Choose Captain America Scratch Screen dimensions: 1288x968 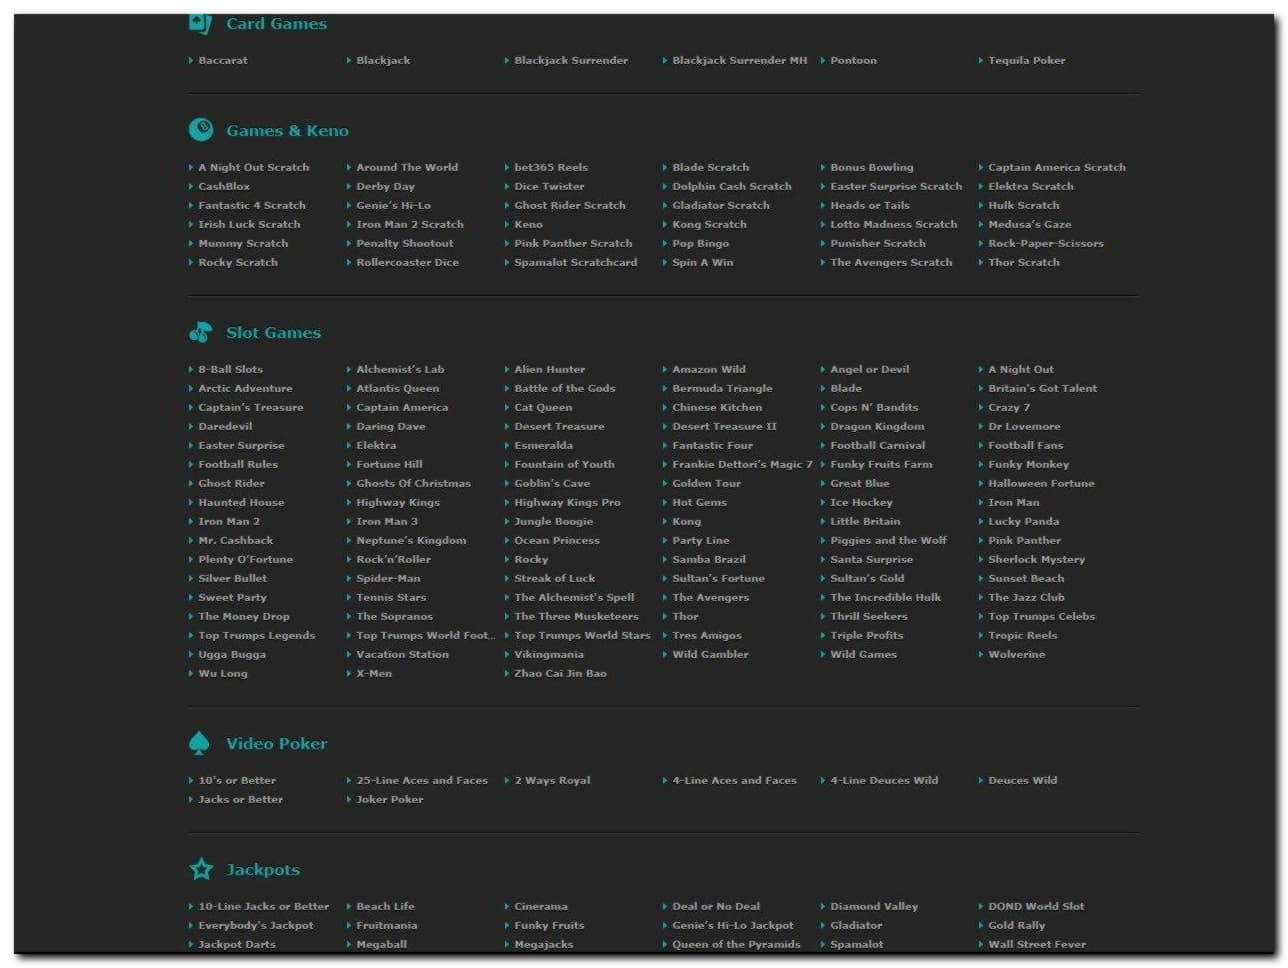[x=1057, y=168]
